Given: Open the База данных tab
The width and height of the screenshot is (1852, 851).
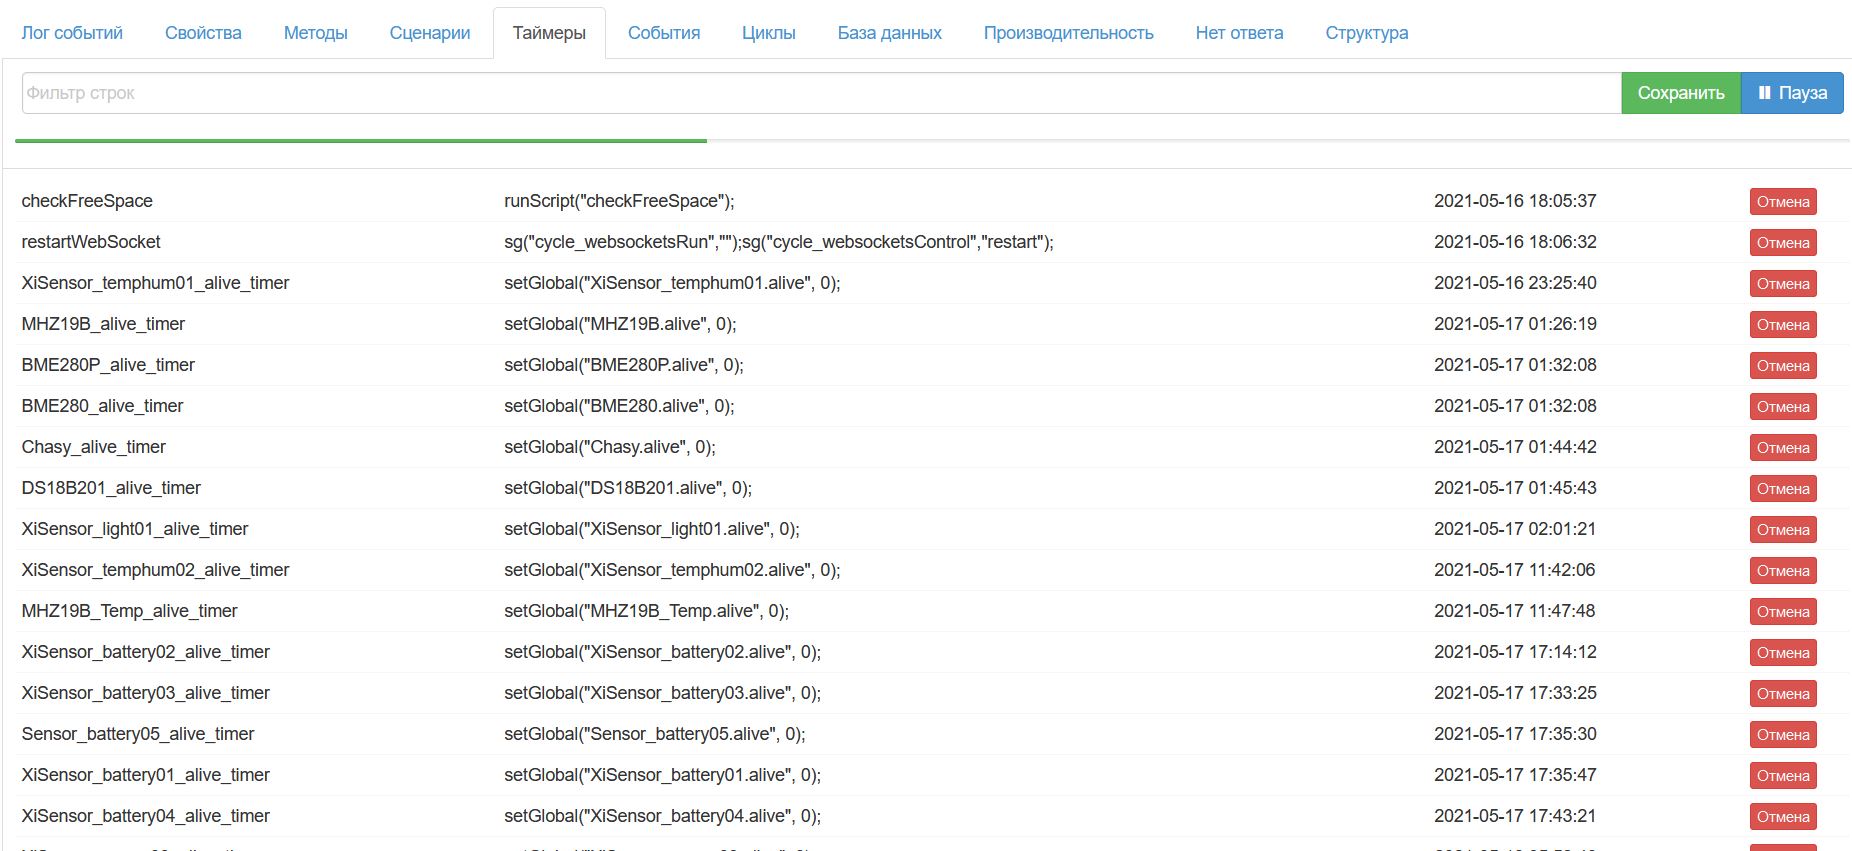Looking at the screenshot, I should click(889, 33).
